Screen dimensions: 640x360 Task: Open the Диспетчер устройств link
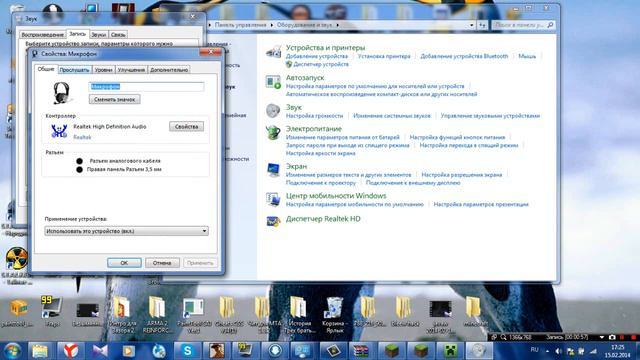click(x=321, y=64)
